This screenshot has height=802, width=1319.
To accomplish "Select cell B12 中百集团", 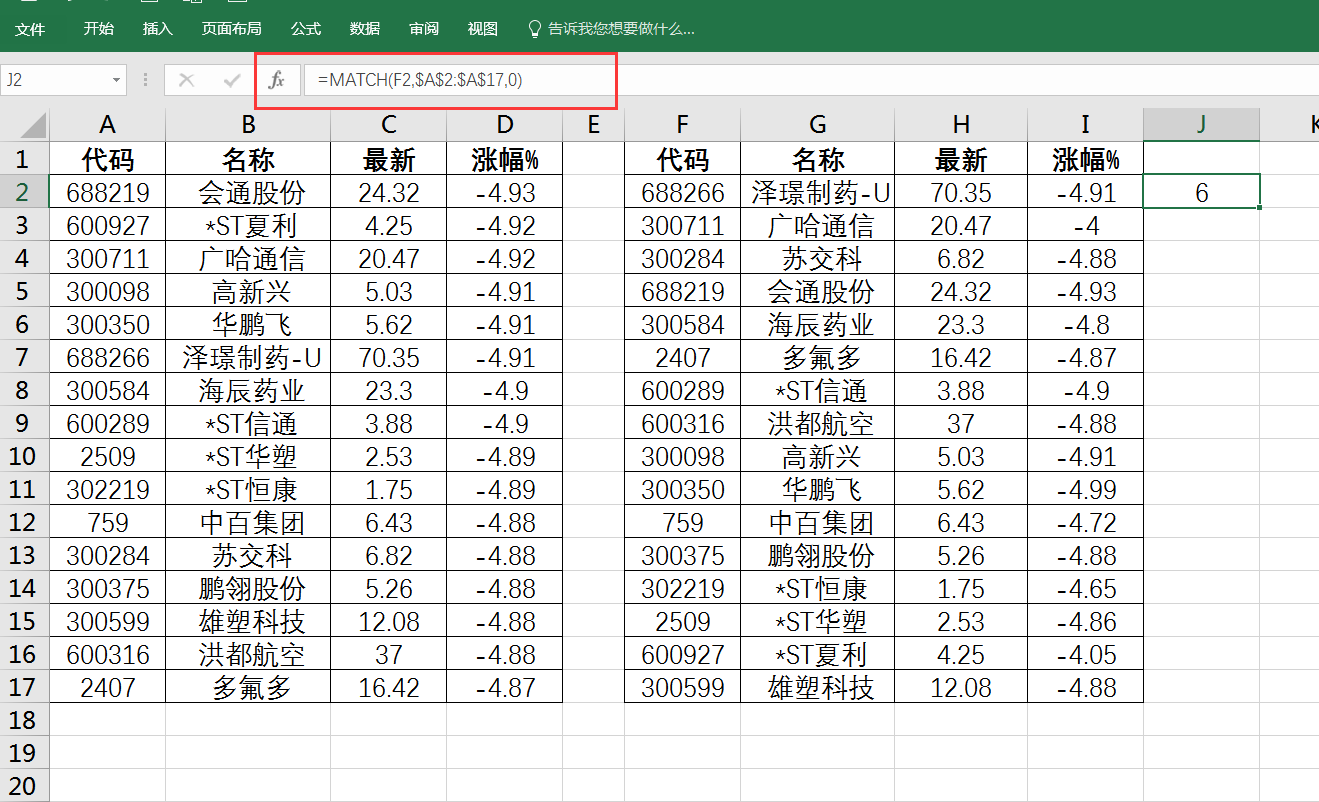I will tap(248, 522).
